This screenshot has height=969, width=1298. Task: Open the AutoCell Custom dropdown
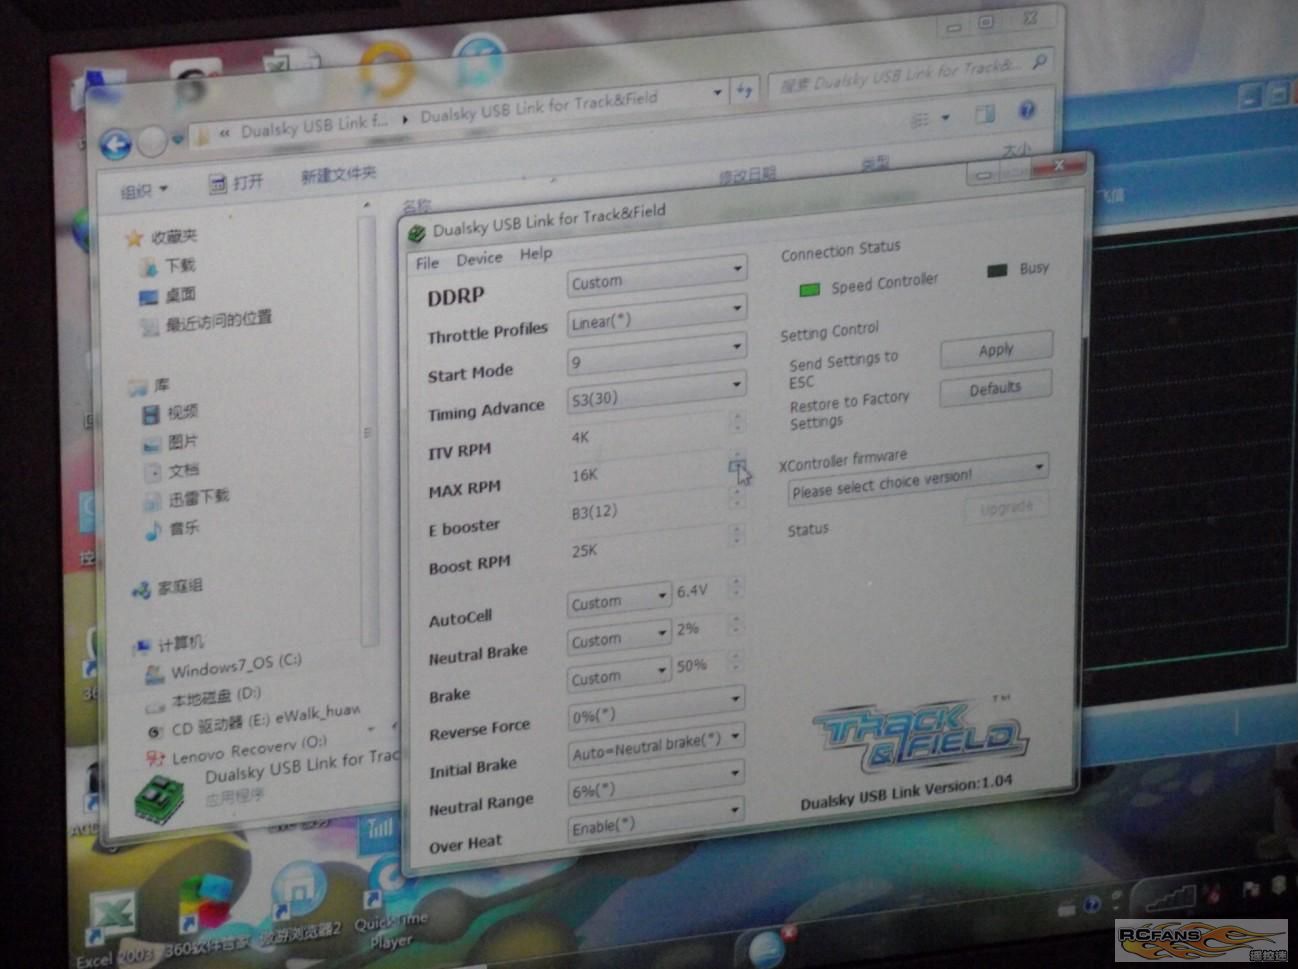[x=618, y=601]
